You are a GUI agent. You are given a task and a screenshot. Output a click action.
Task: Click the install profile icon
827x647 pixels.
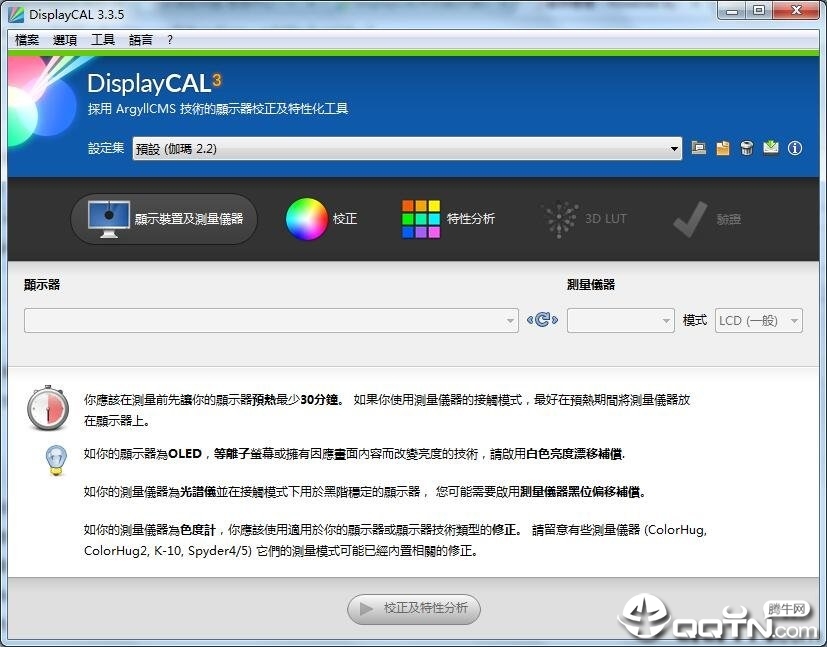[771, 148]
